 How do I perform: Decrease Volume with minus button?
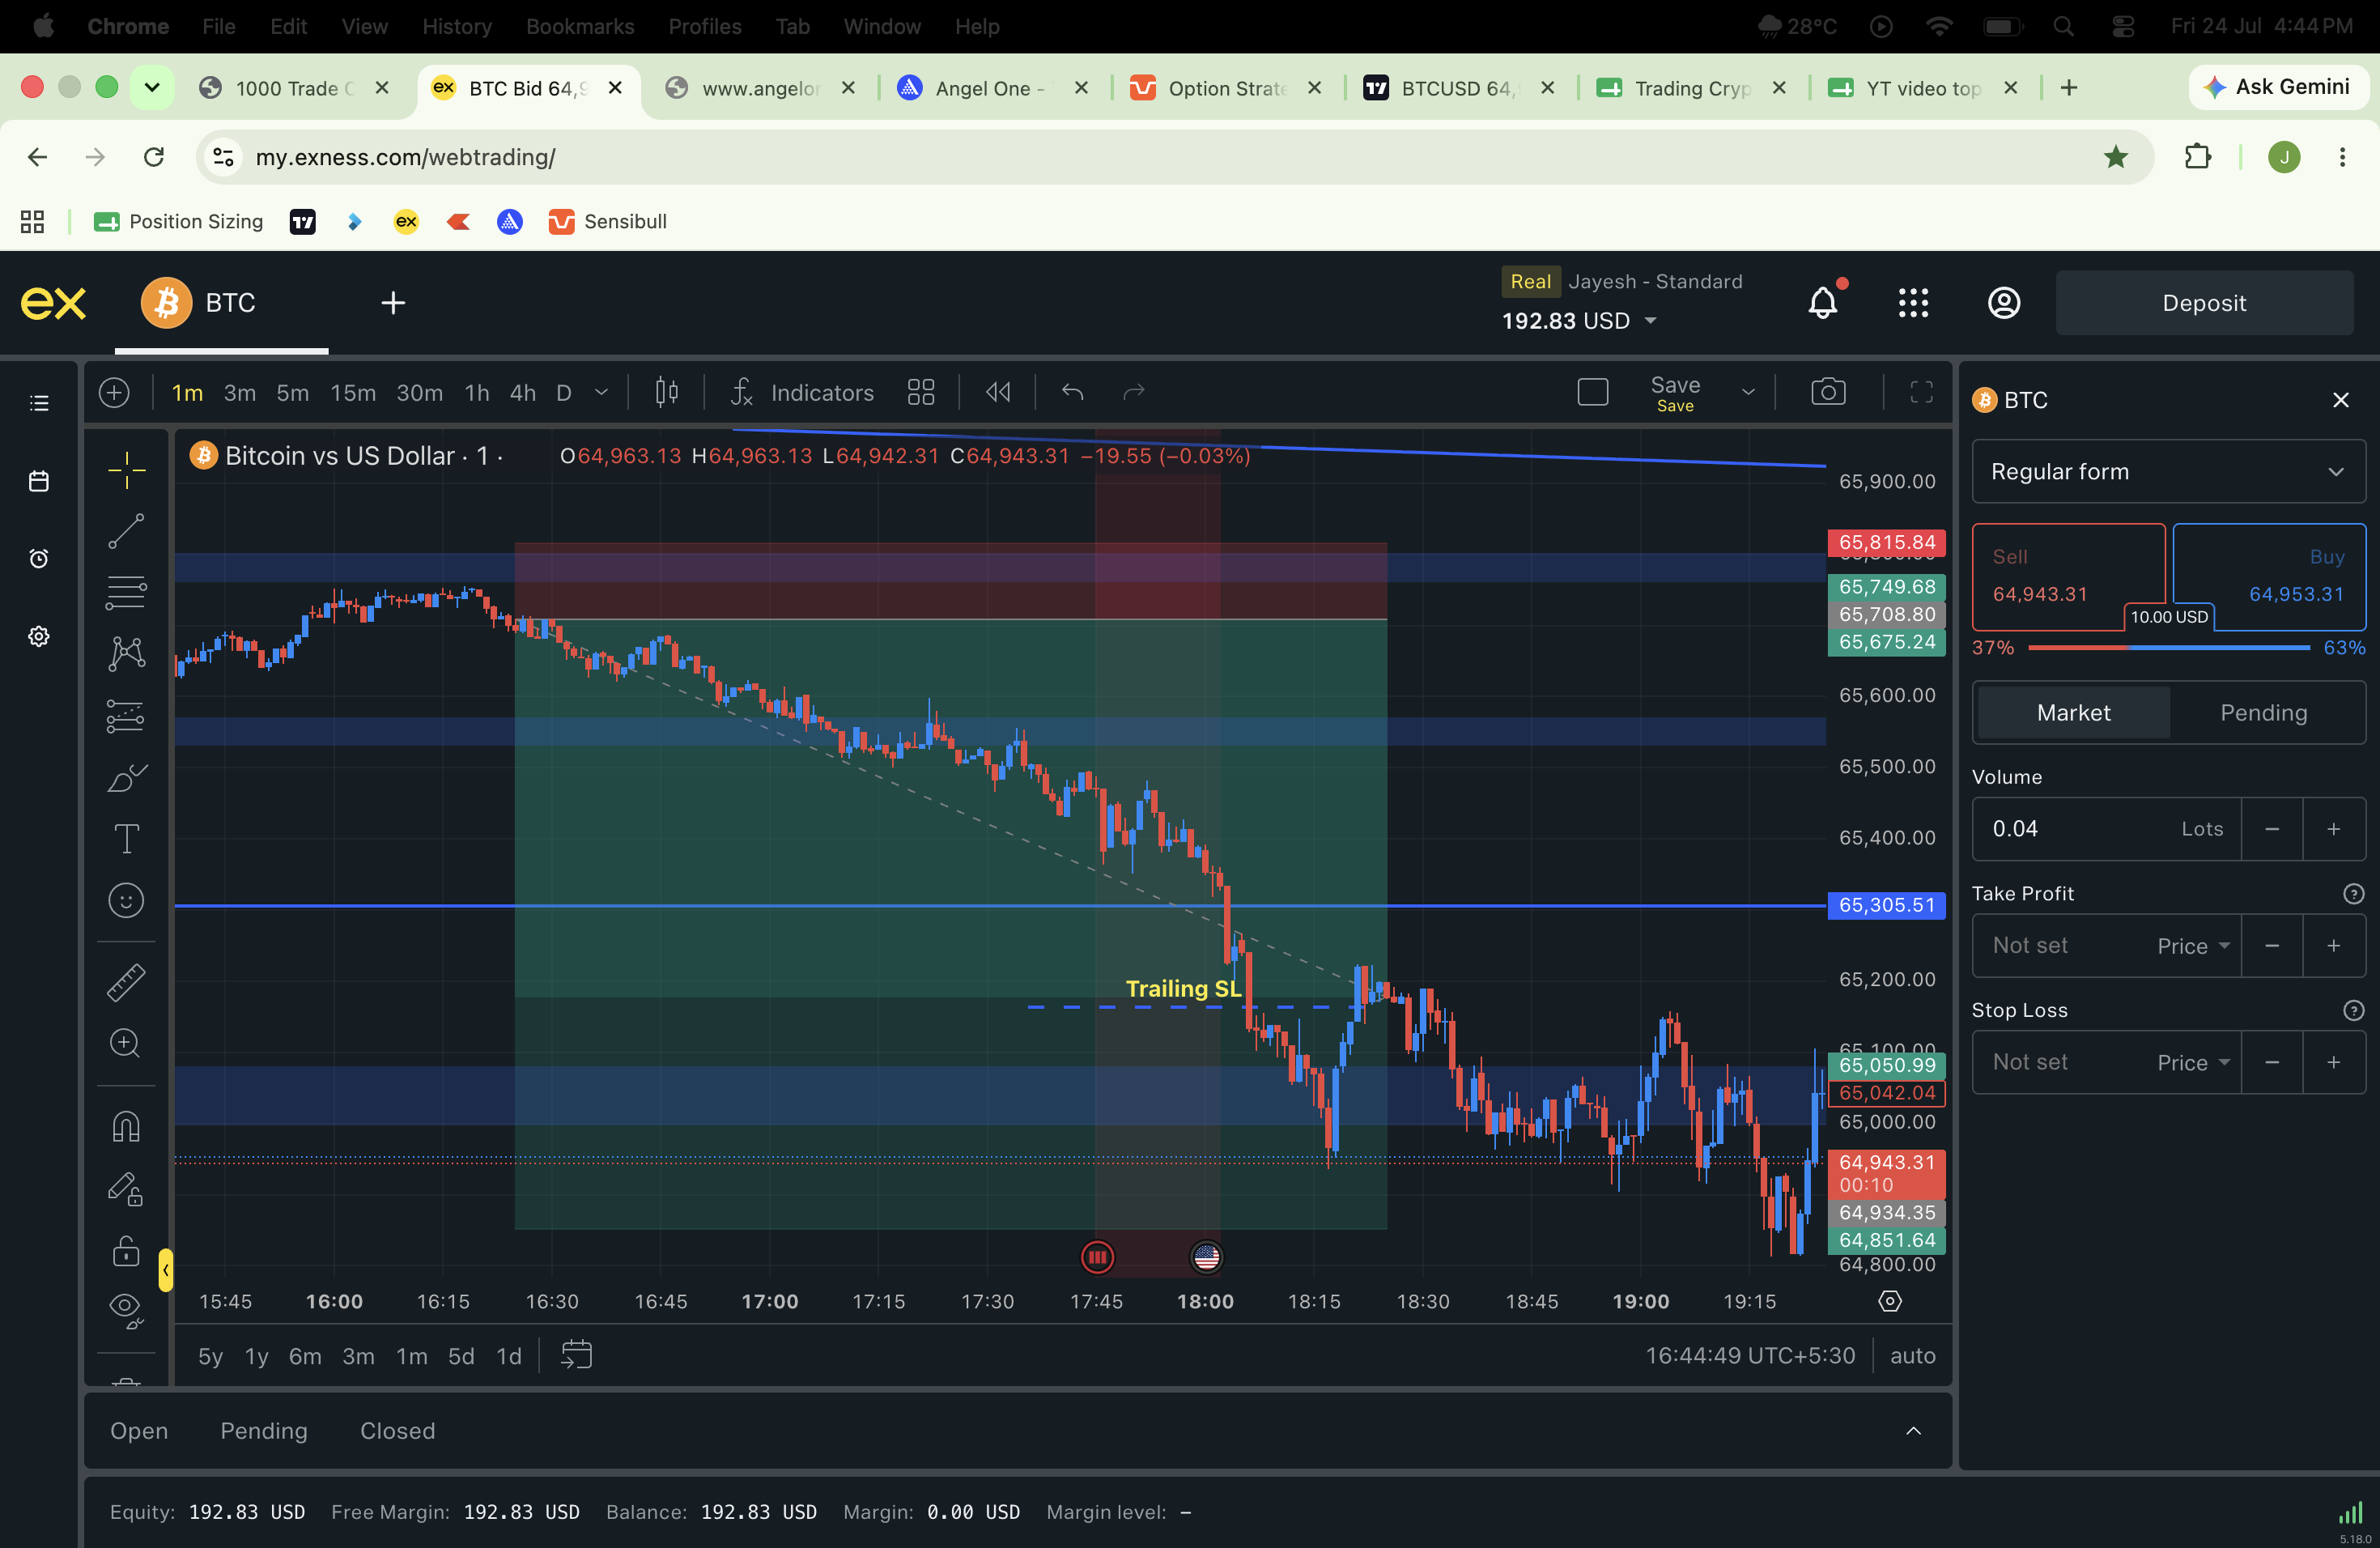click(x=2272, y=829)
